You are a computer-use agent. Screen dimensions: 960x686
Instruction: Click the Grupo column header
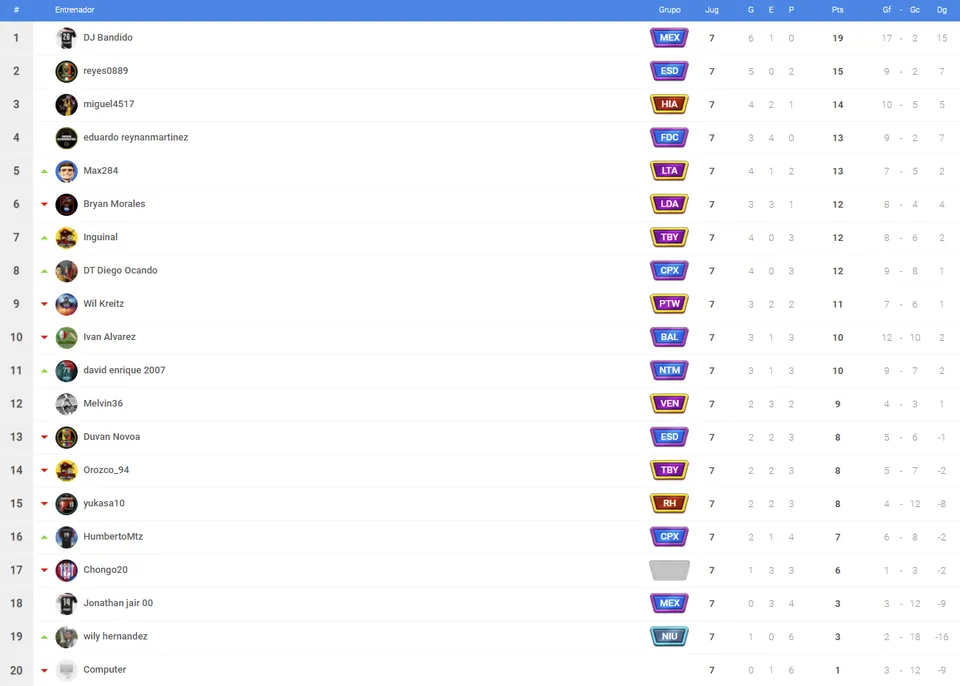669,10
